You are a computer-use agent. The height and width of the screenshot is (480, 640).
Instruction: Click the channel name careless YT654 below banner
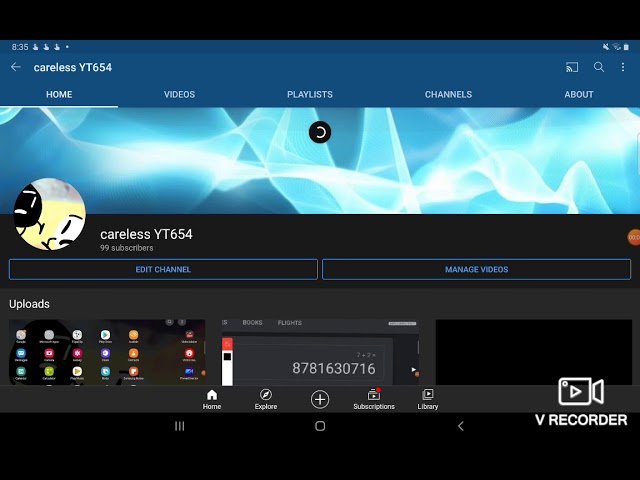(x=146, y=234)
